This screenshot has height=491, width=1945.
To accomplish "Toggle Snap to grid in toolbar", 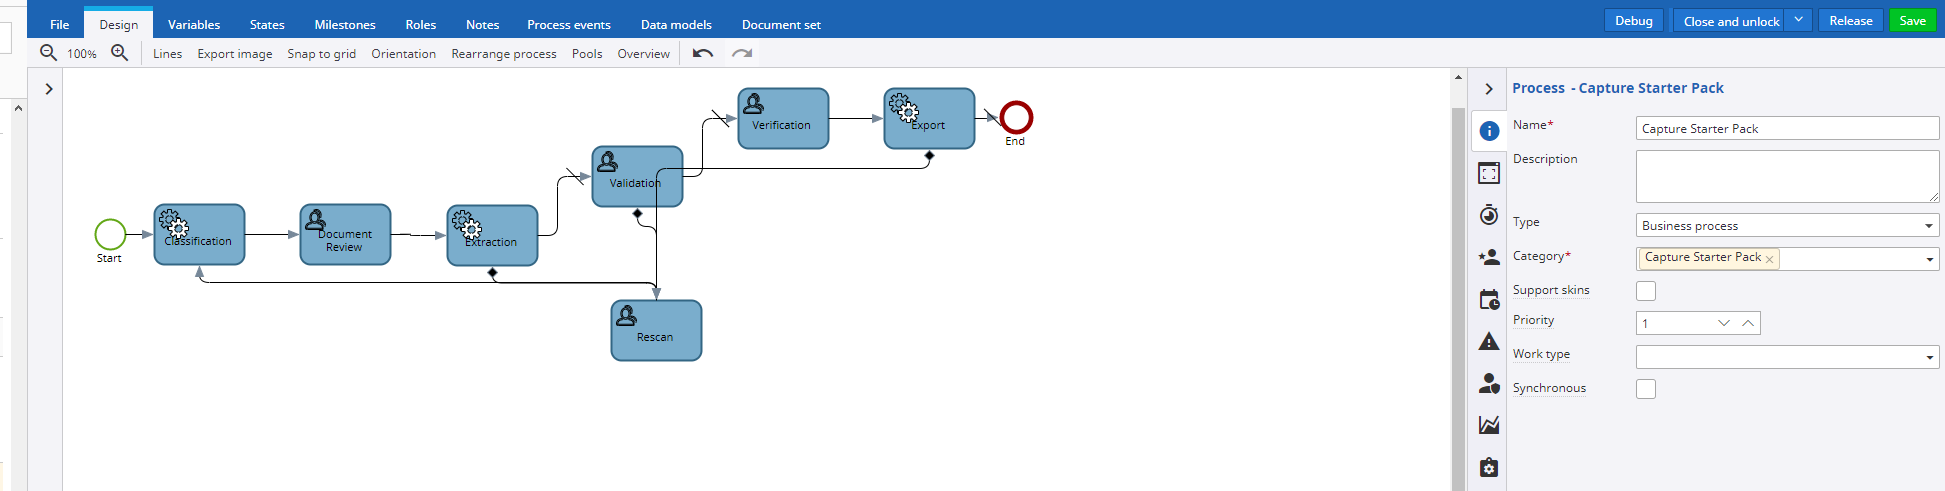I will (321, 54).
